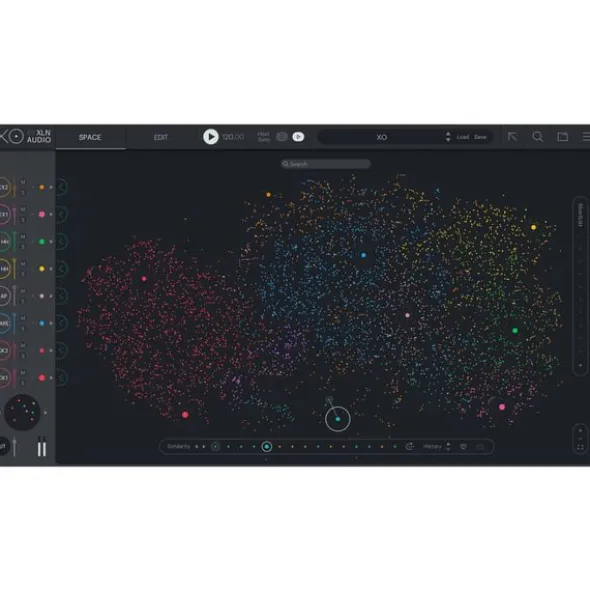Toggle the white Host Sync play button

pos(298,137)
